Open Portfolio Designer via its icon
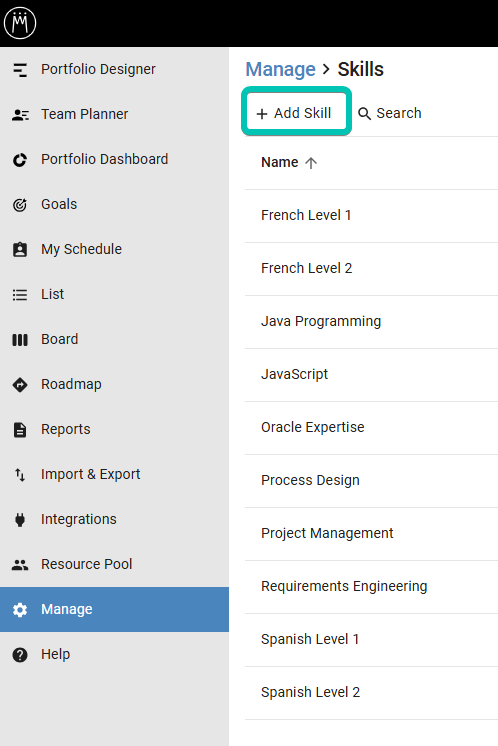This screenshot has width=498, height=746. pos(20,69)
